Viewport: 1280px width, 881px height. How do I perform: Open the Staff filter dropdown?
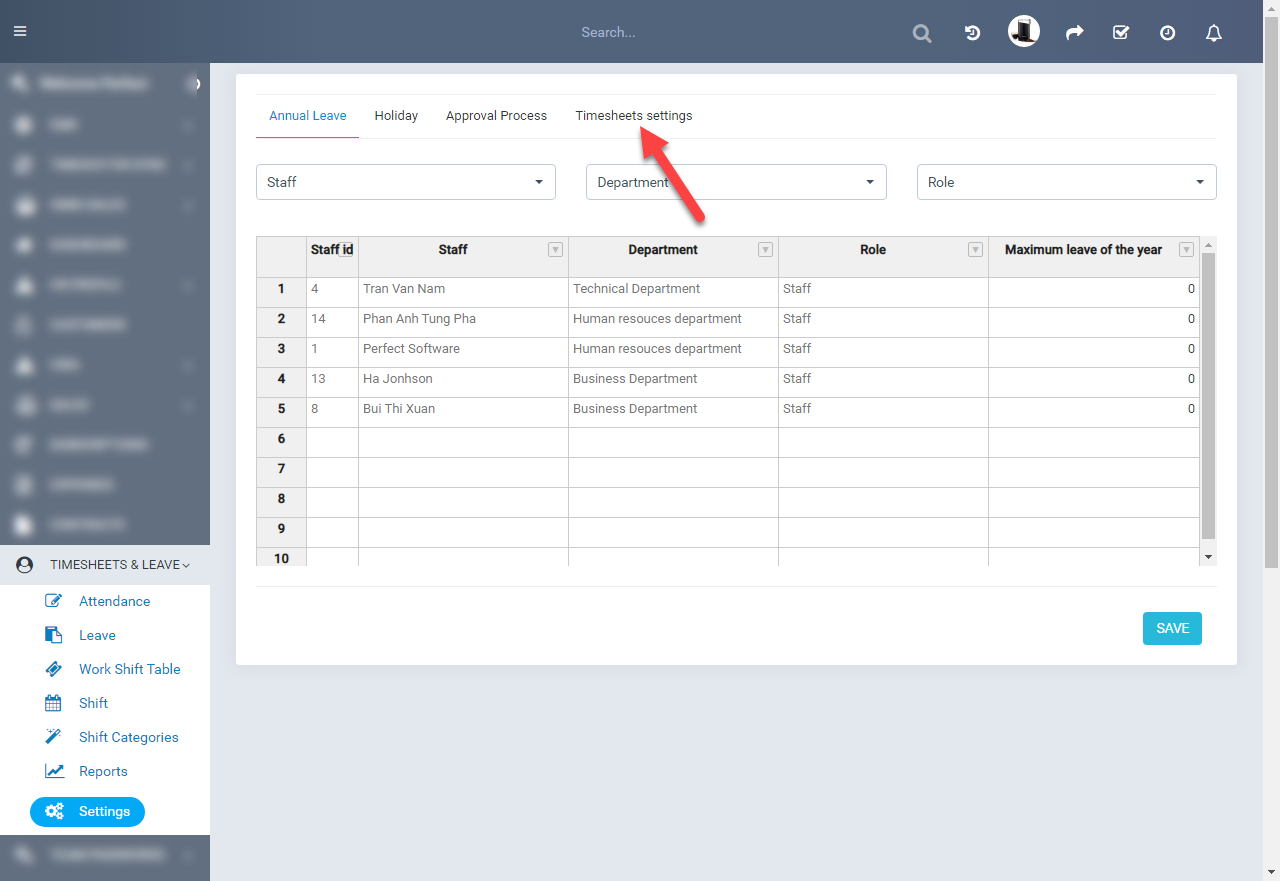click(x=406, y=182)
